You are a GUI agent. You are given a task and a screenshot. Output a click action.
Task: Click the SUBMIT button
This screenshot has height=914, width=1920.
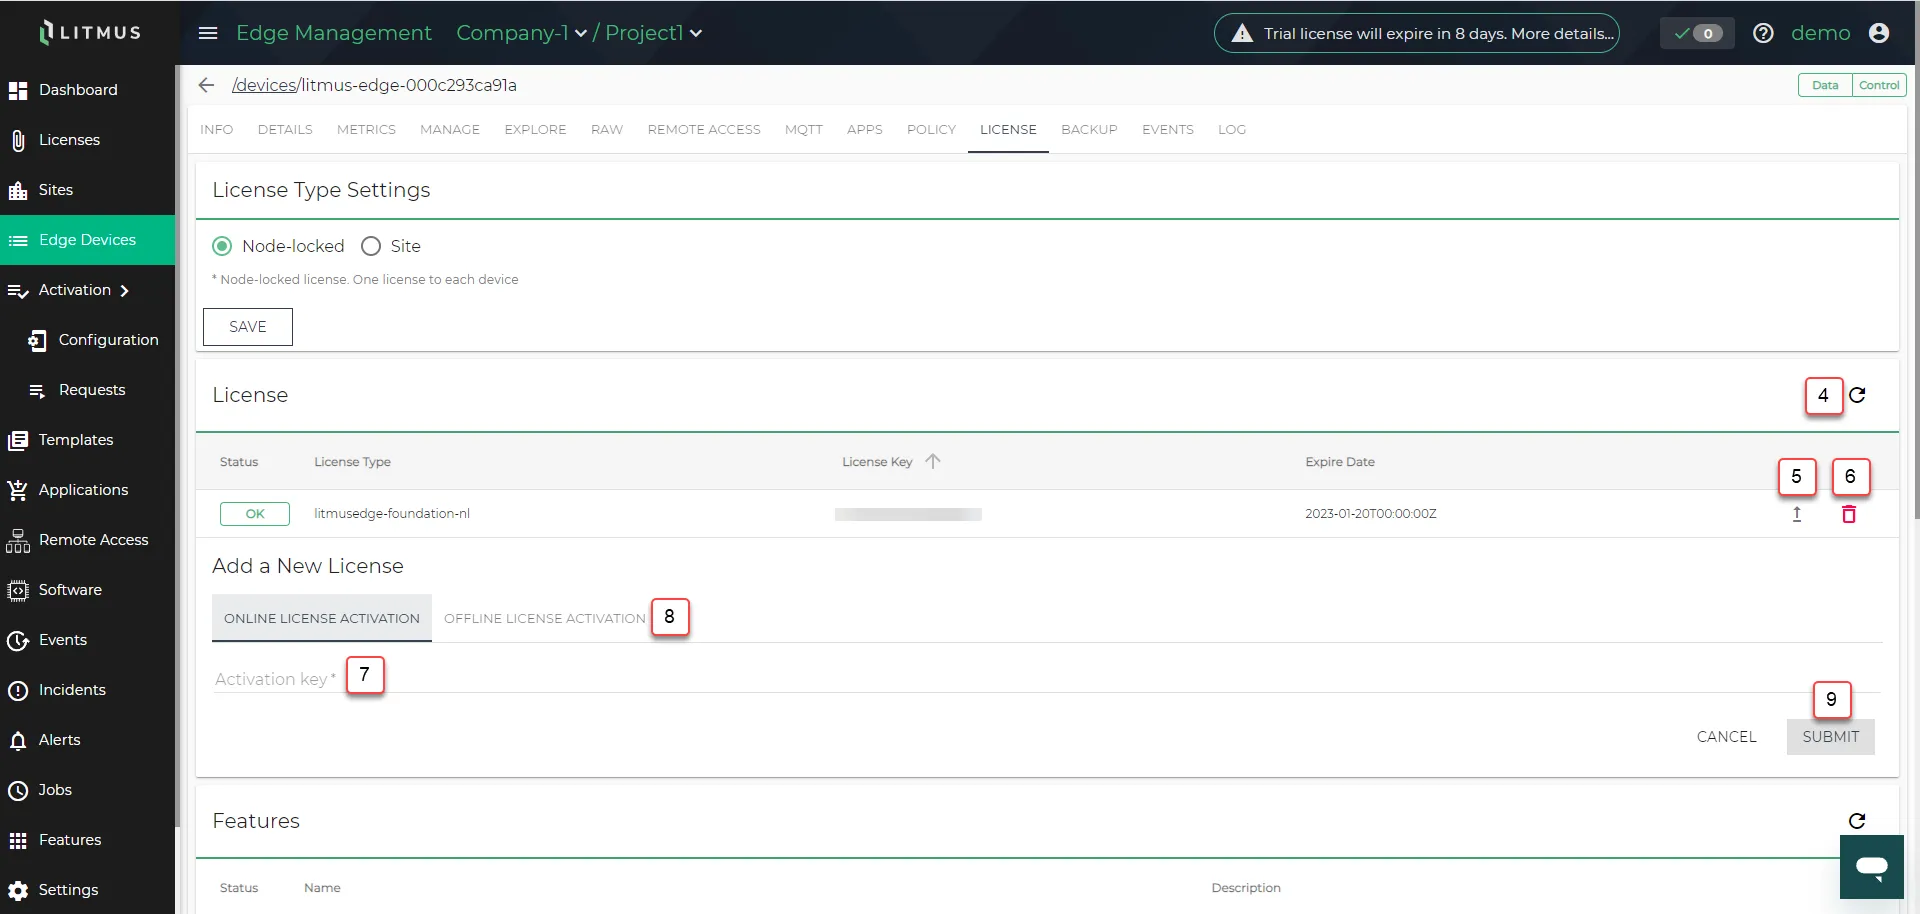(x=1831, y=737)
